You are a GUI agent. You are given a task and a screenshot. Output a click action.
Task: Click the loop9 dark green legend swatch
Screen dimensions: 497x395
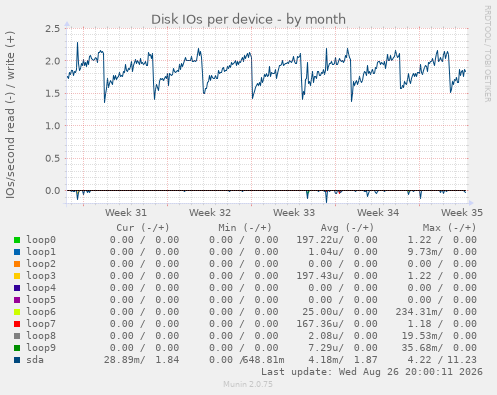coord(17,348)
